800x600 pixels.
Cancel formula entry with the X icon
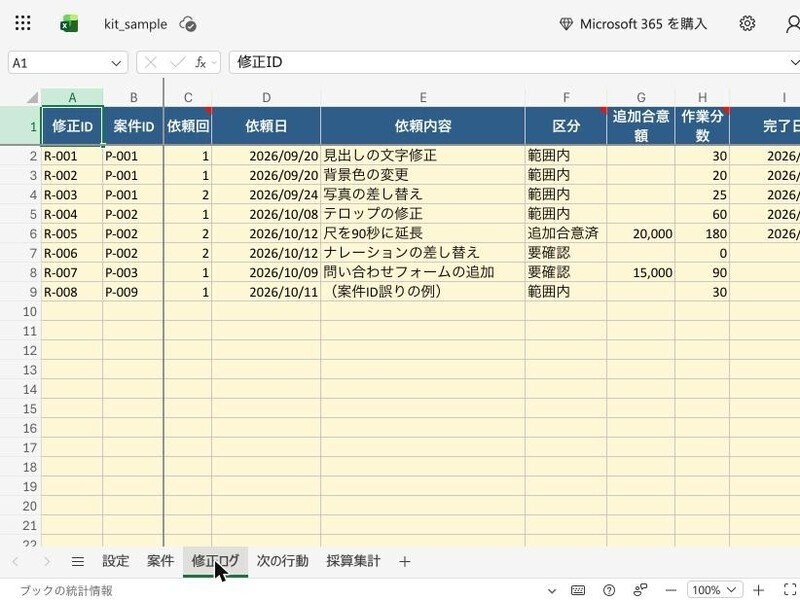click(151, 63)
